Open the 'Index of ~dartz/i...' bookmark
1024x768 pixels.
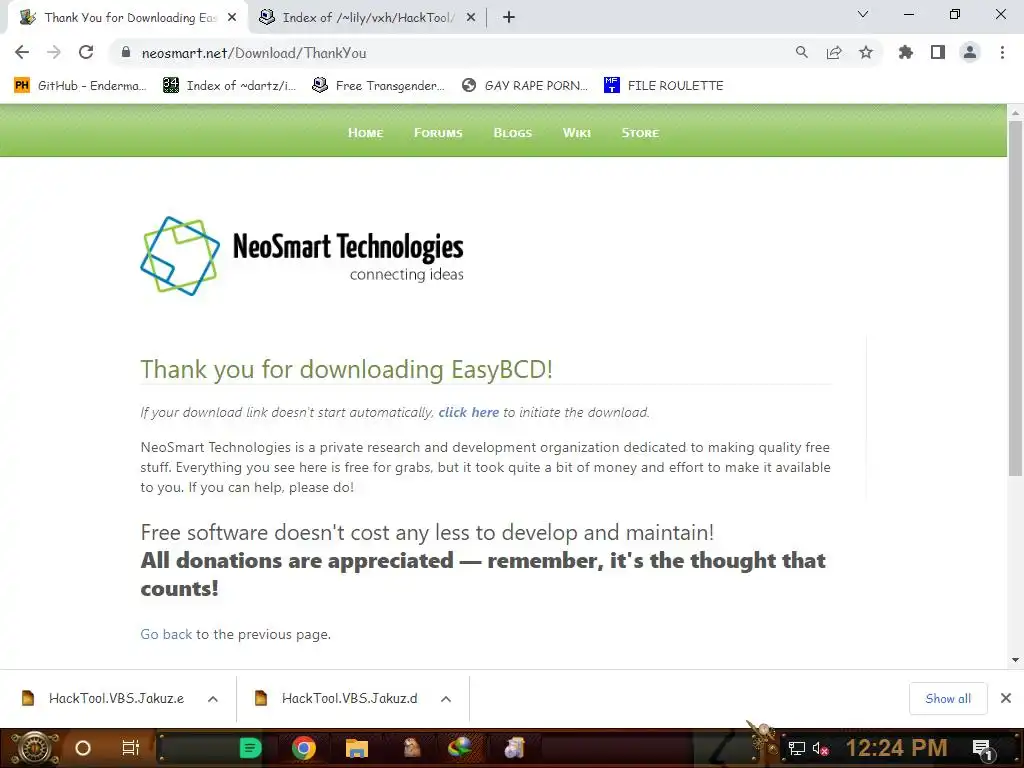230,86
